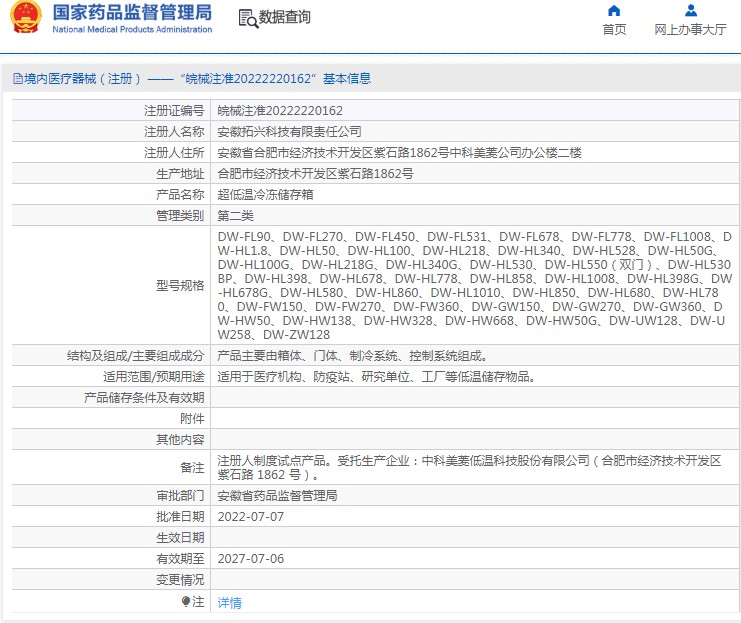The width and height of the screenshot is (741, 623).
Task: Select the 注册人制度试点产品 remarks text
Action: (469, 467)
